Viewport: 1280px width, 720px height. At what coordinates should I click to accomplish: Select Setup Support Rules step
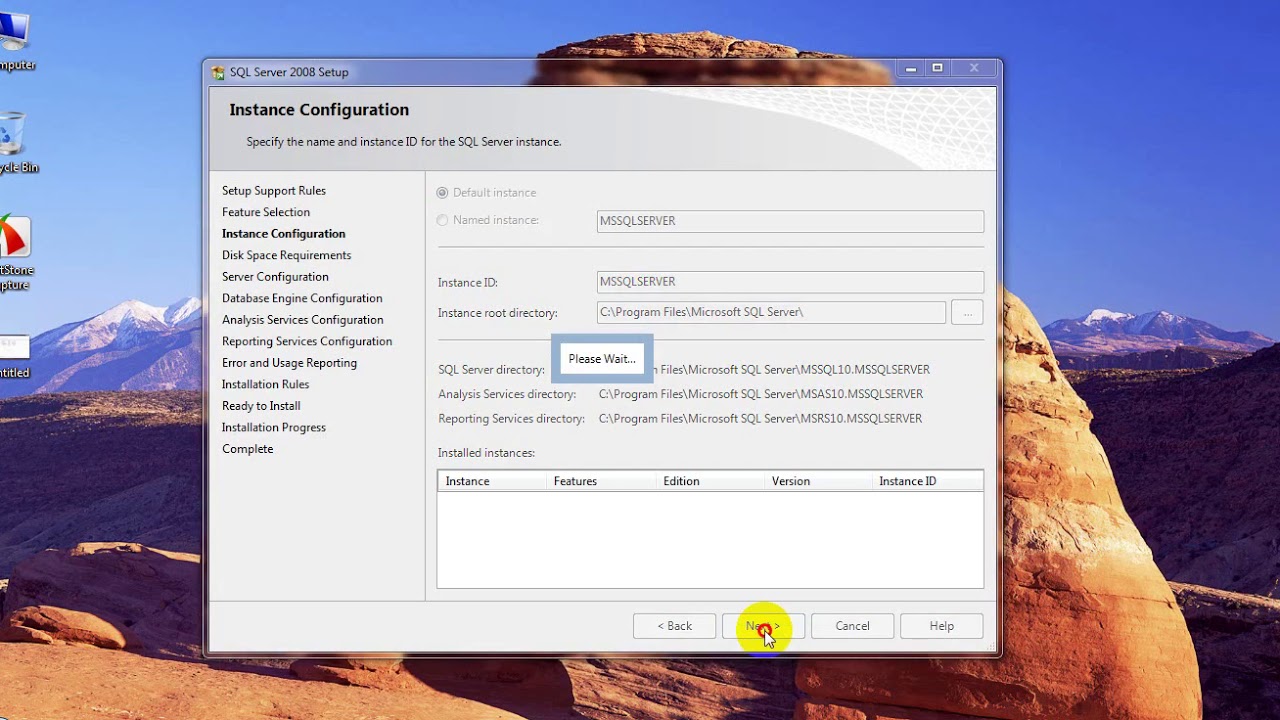pyautogui.click(x=274, y=191)
